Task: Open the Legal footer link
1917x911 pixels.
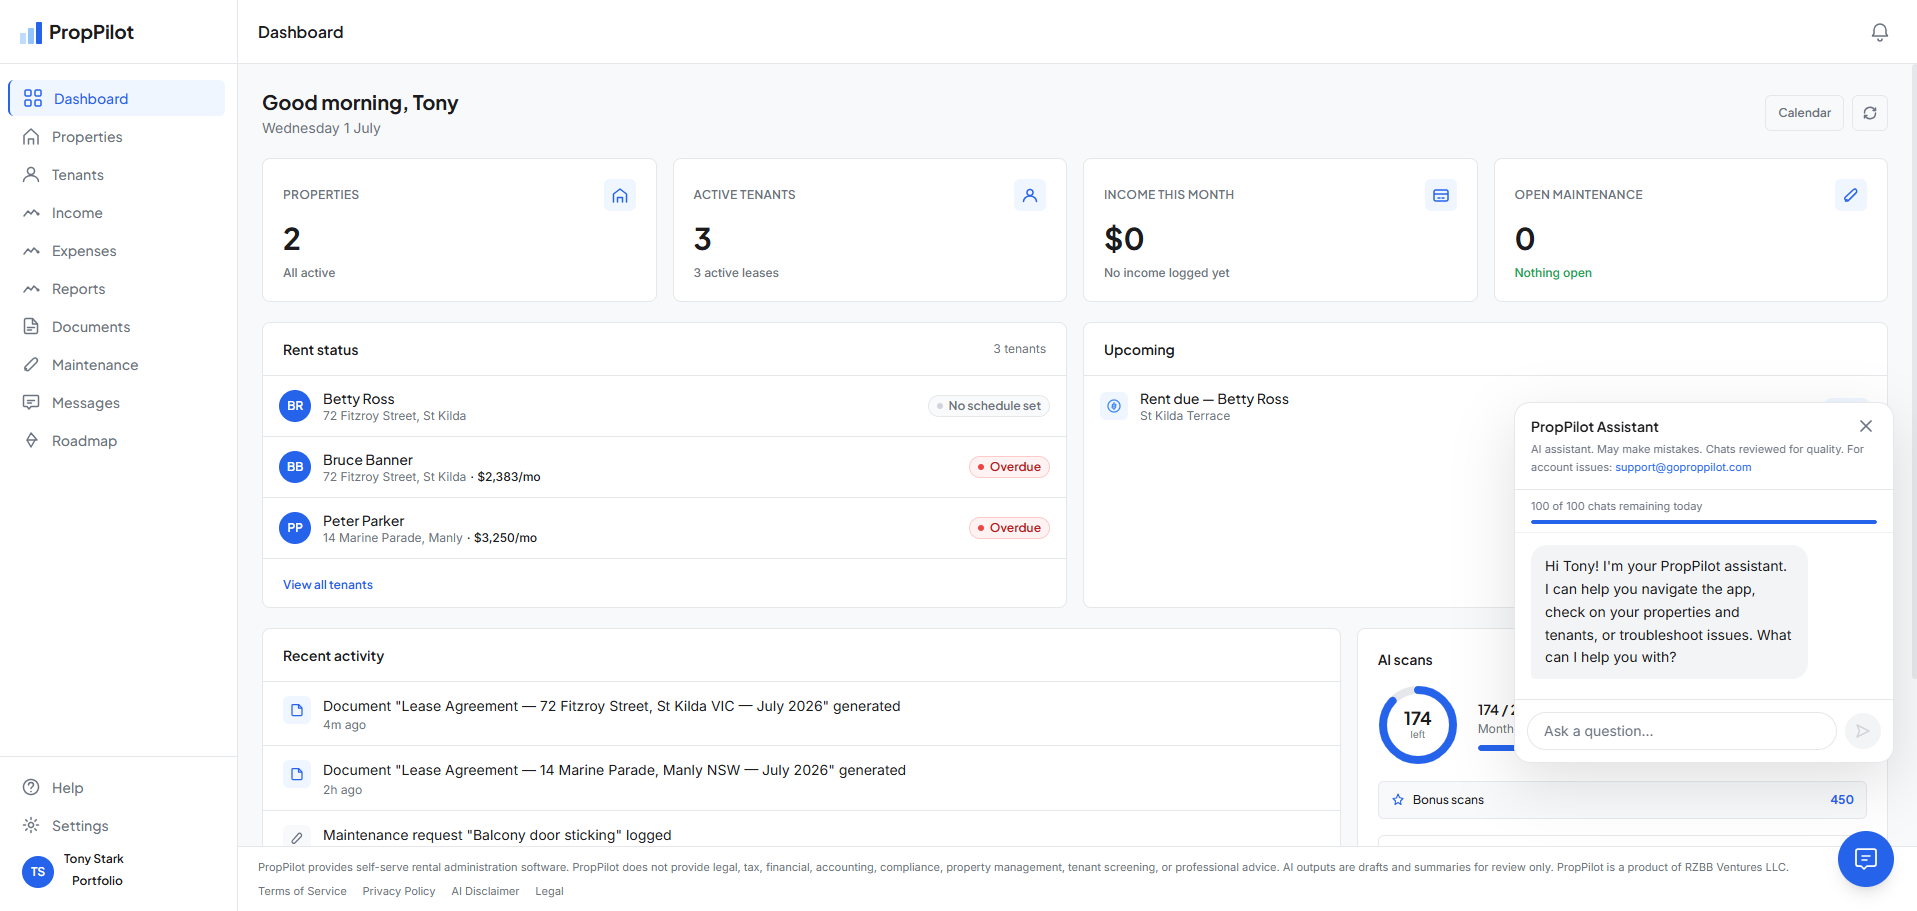Action: [x=549, y=891]
